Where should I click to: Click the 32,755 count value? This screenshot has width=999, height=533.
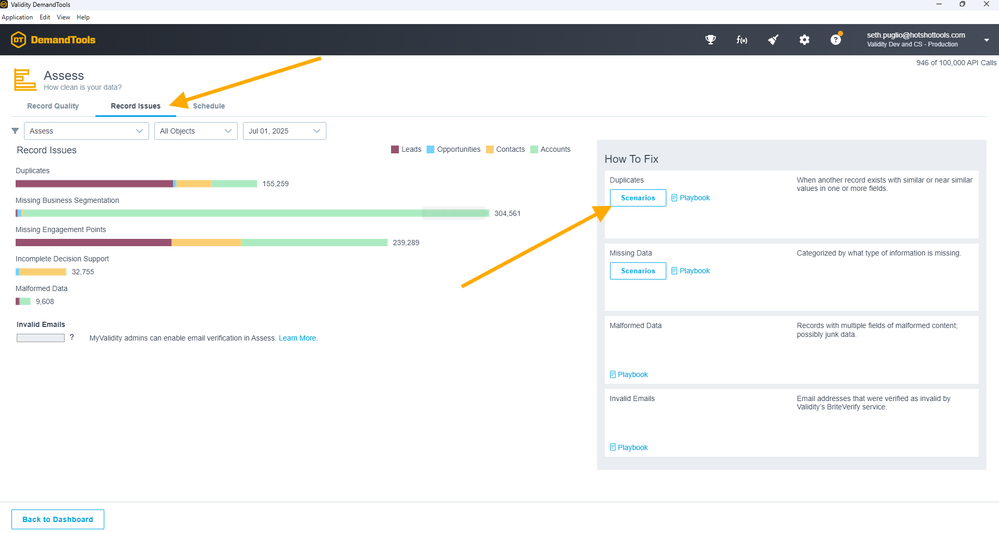tap(83, 272)
